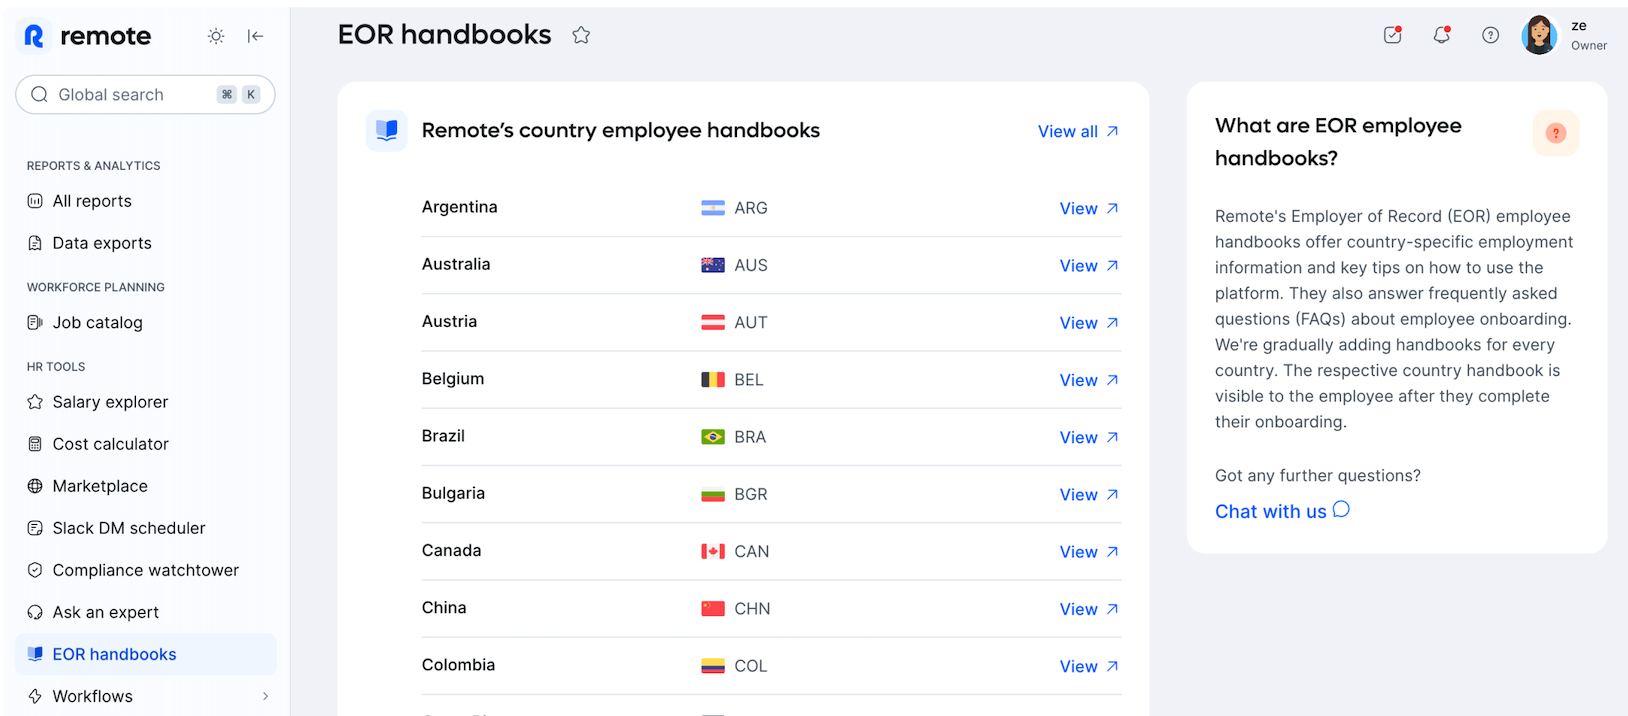The height and width of the screenshot is (716, 1628).
Task: Open the user profile avatar
Action: pos(1539,35)
